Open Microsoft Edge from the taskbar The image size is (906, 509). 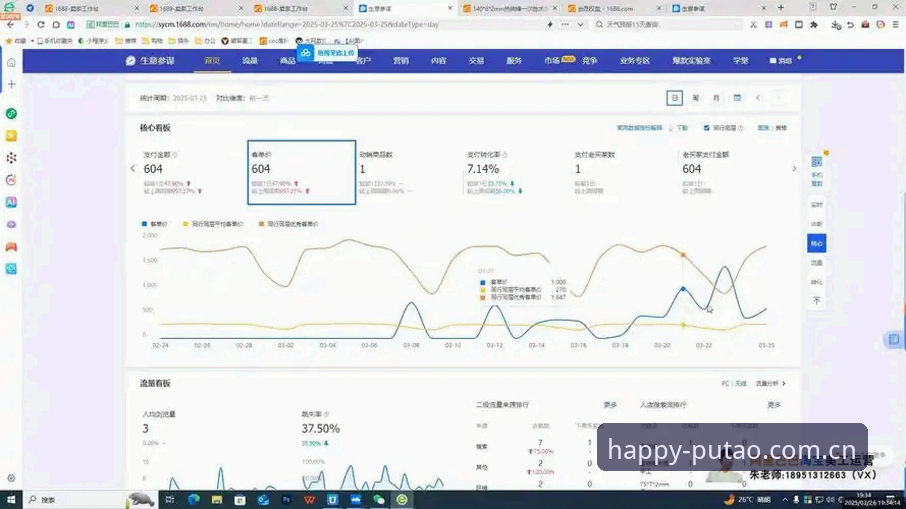pos(194,500)
